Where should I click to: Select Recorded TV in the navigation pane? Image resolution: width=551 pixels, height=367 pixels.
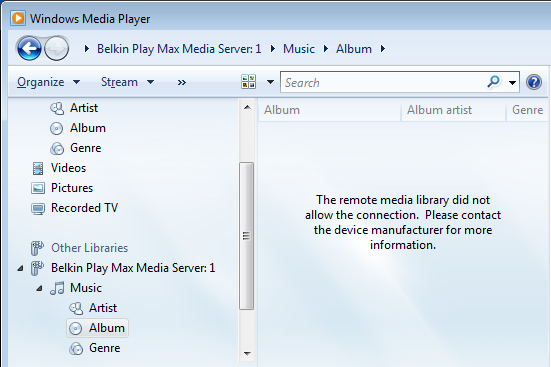(x=84, y=208)
